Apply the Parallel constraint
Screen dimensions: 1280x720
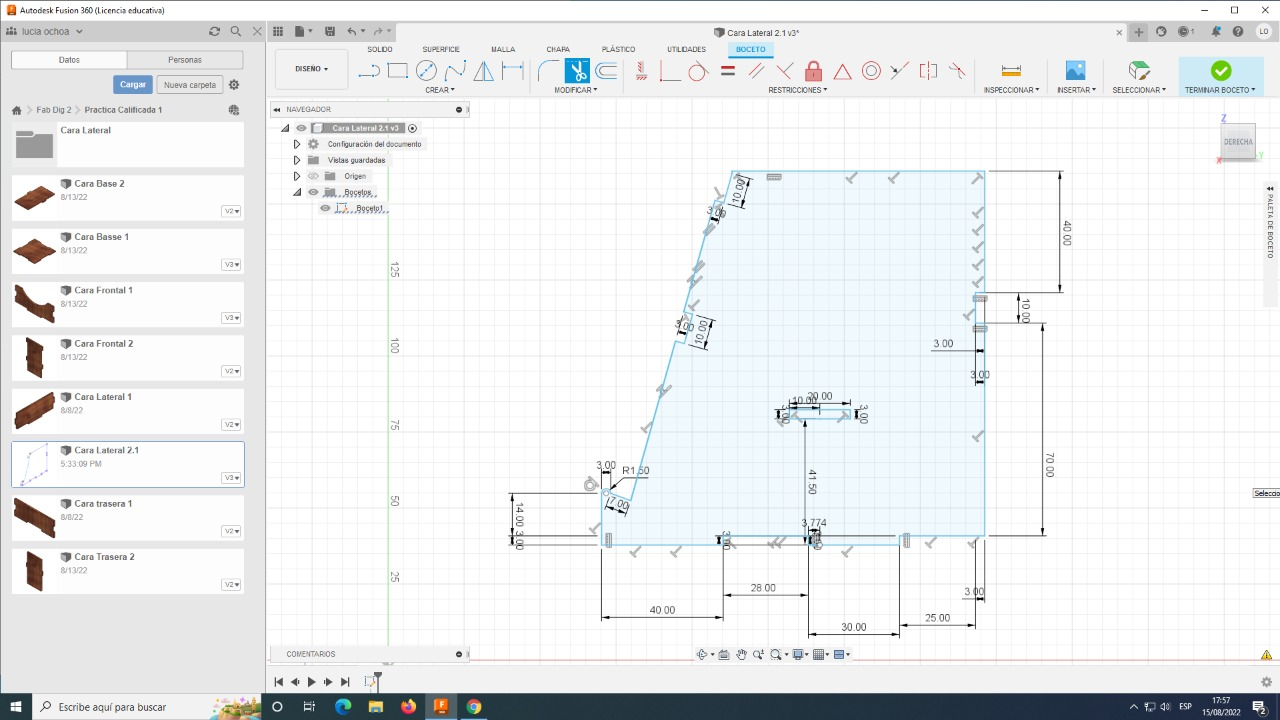click(x=756, y=71)
